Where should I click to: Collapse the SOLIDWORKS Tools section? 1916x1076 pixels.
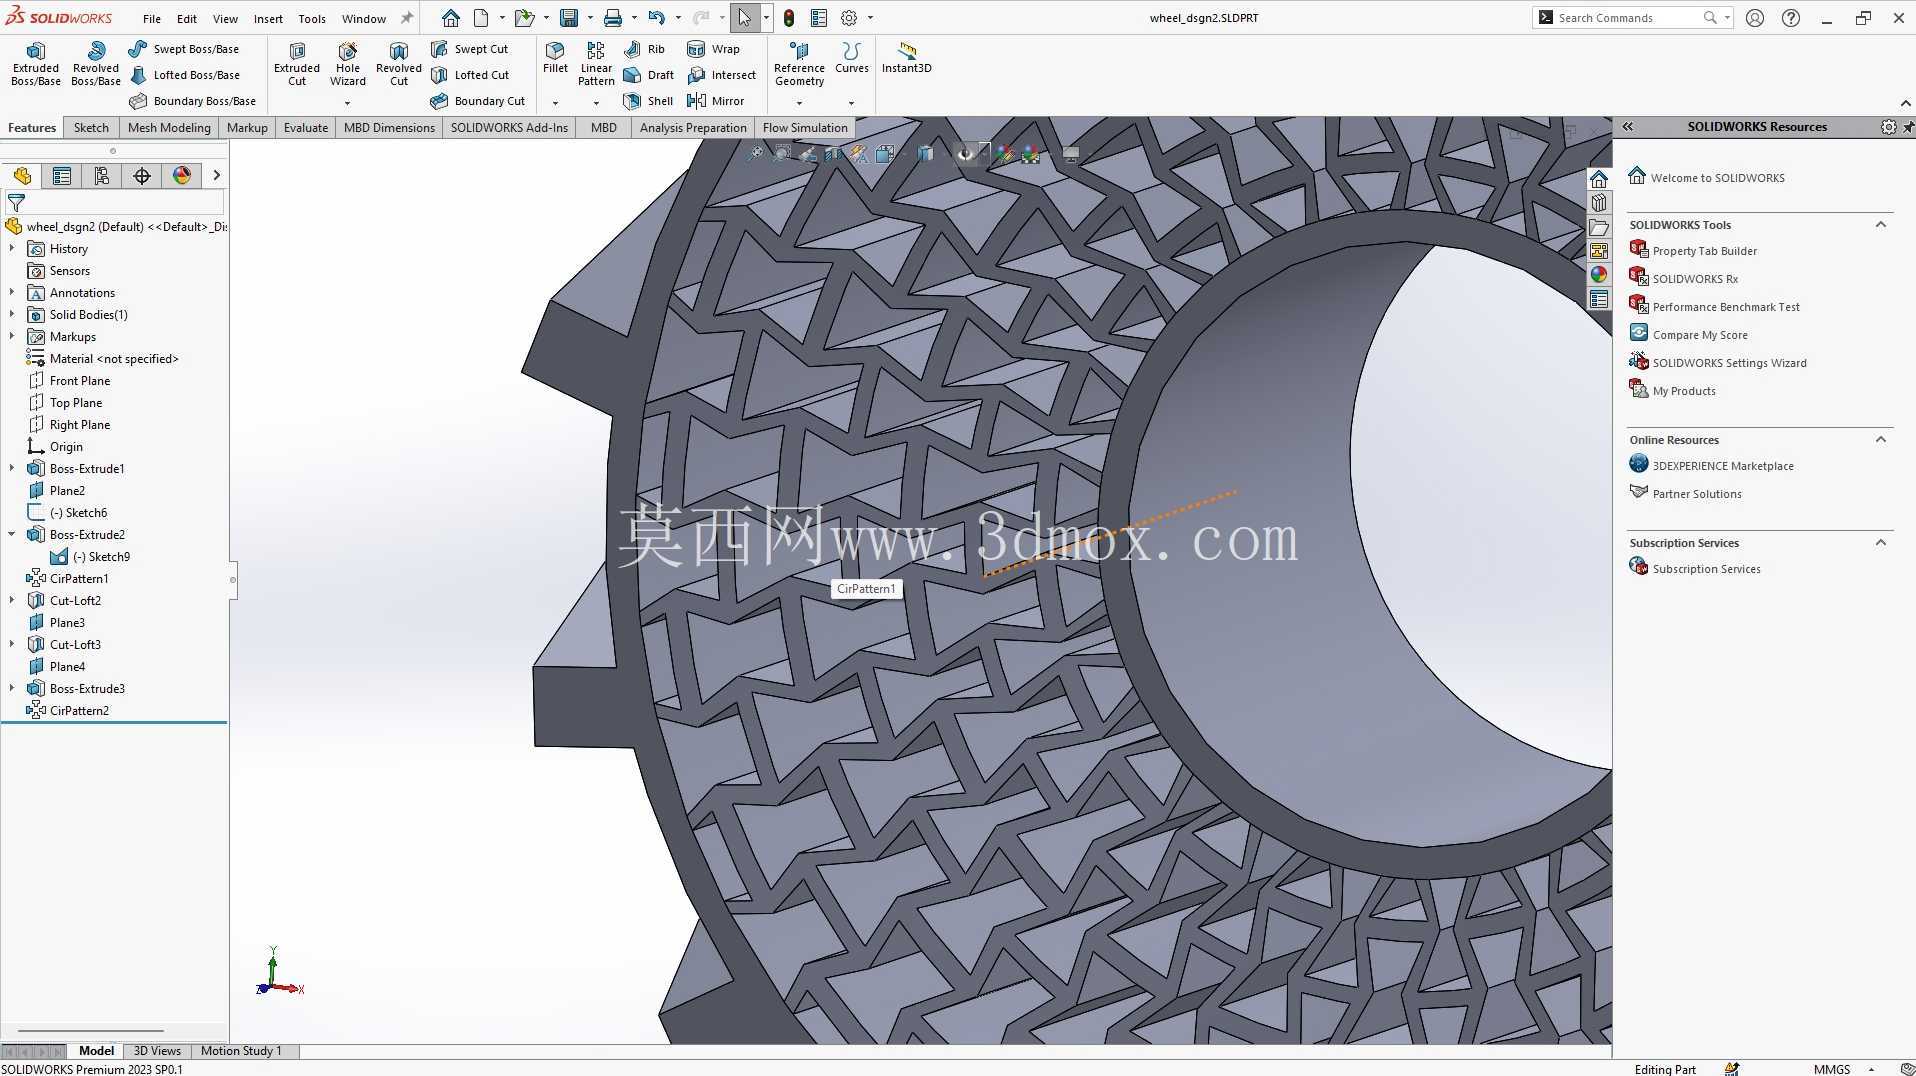point(1881,225)
